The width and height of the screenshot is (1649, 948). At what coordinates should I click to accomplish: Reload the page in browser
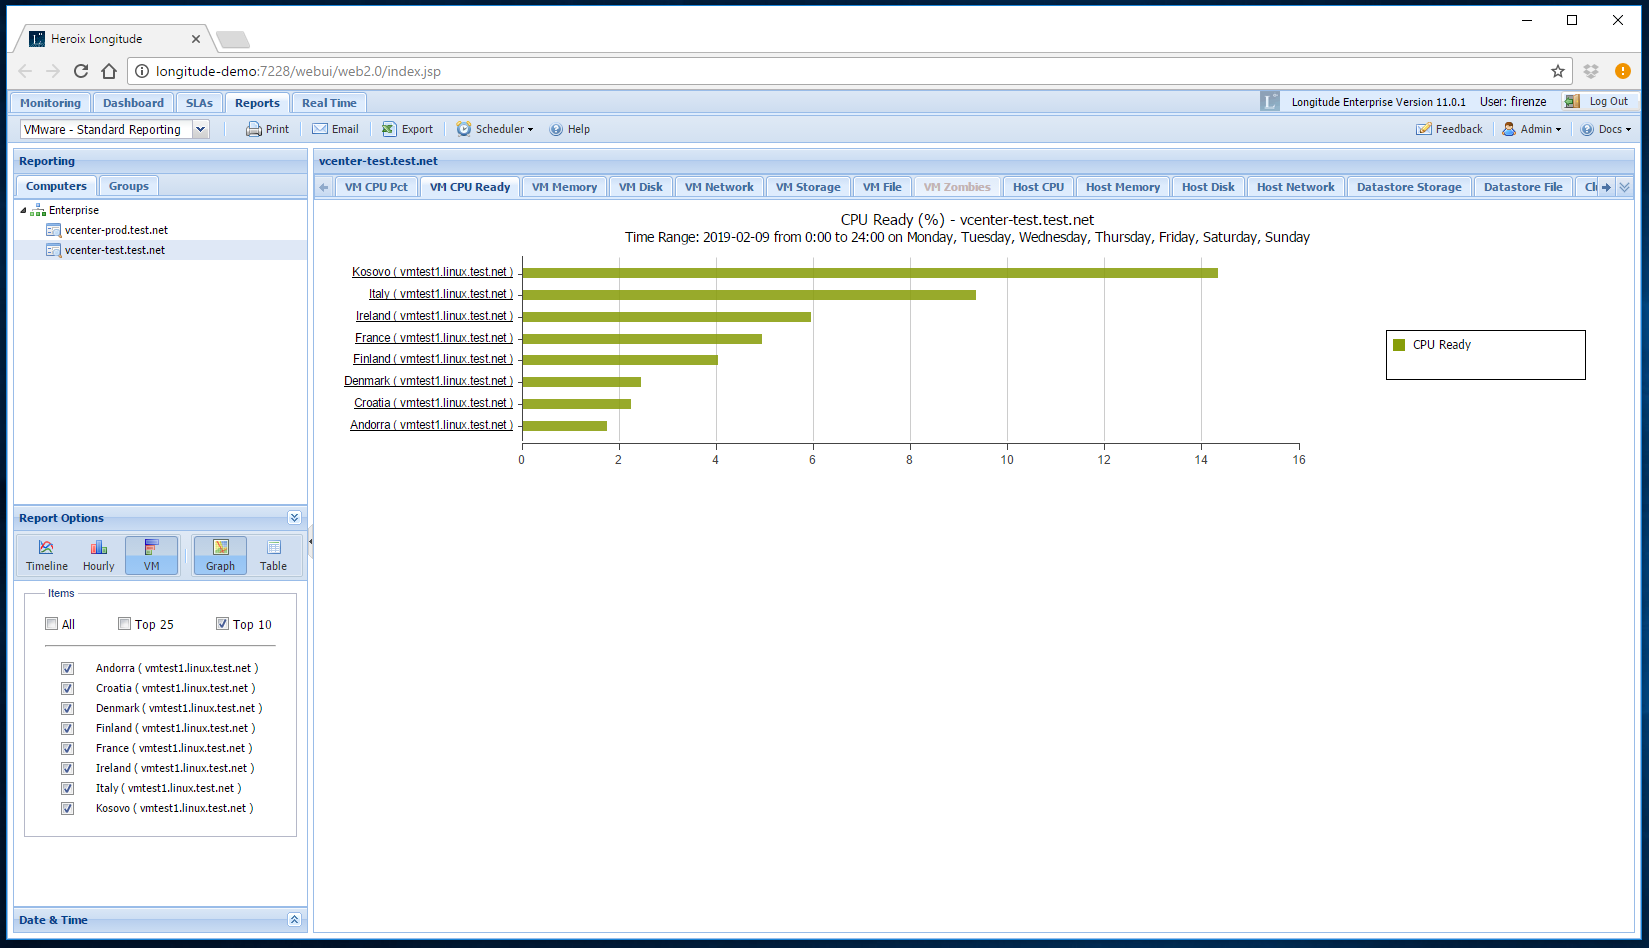pos(81,71)
